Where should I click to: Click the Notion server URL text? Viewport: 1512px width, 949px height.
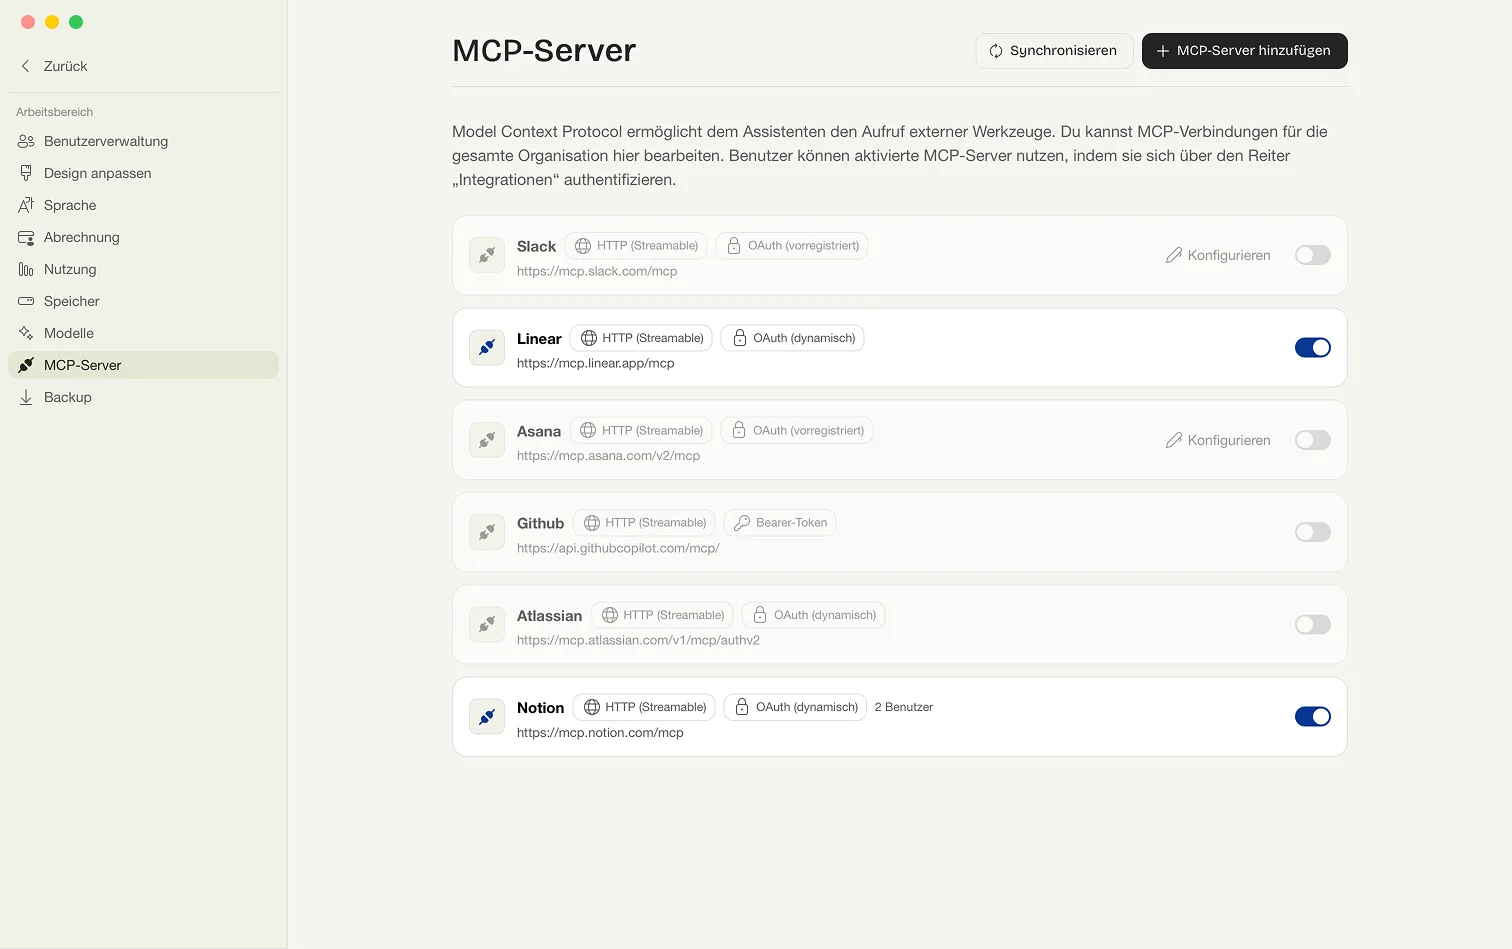(x=600, y=733)
